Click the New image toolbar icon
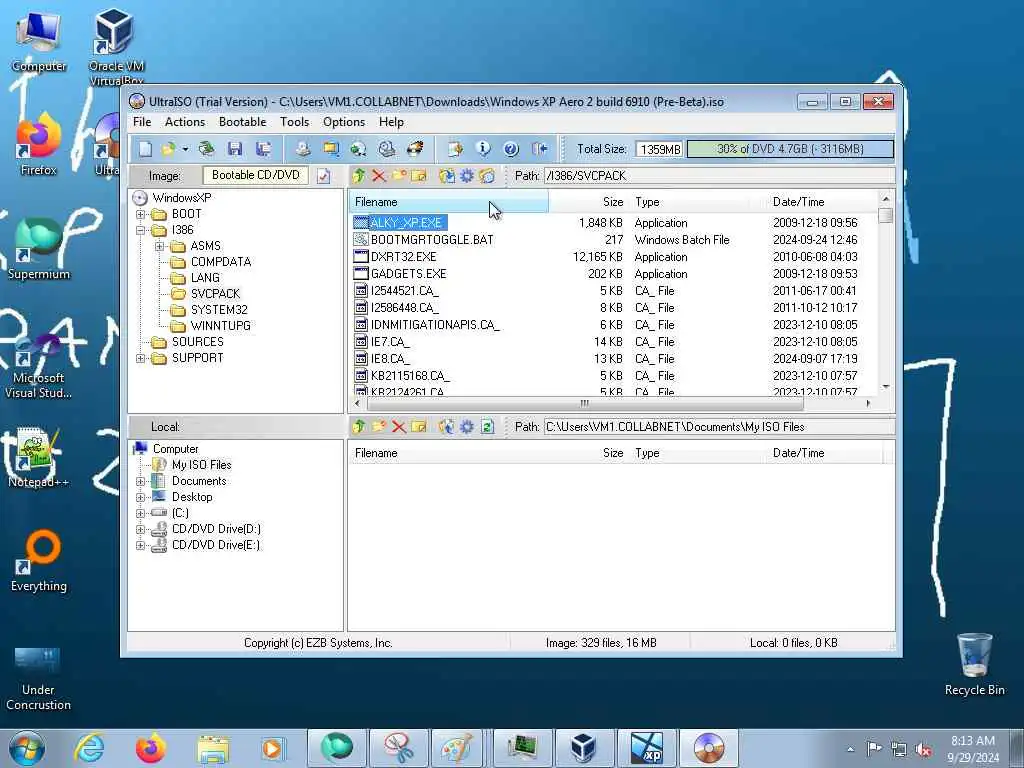This screenshot has width=1024, height=768. click(145, 149)
